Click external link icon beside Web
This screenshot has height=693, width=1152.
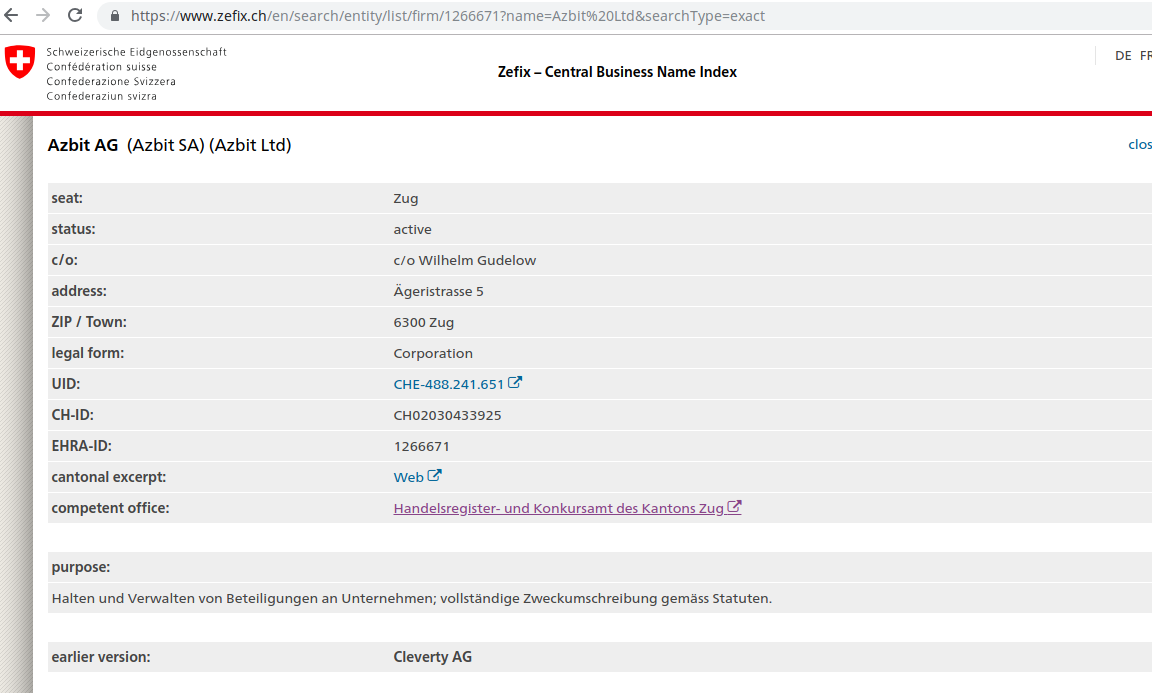(435, 475)
